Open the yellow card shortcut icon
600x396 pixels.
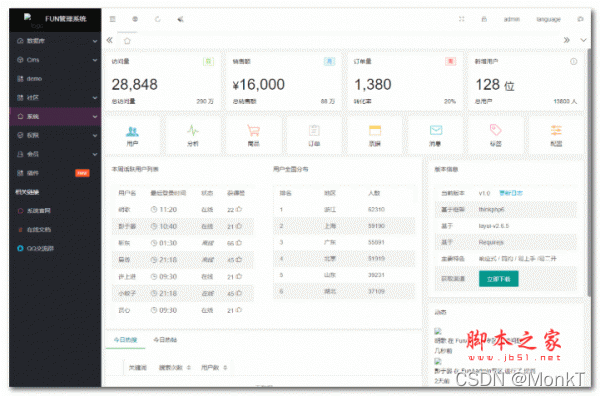[375, 131]
